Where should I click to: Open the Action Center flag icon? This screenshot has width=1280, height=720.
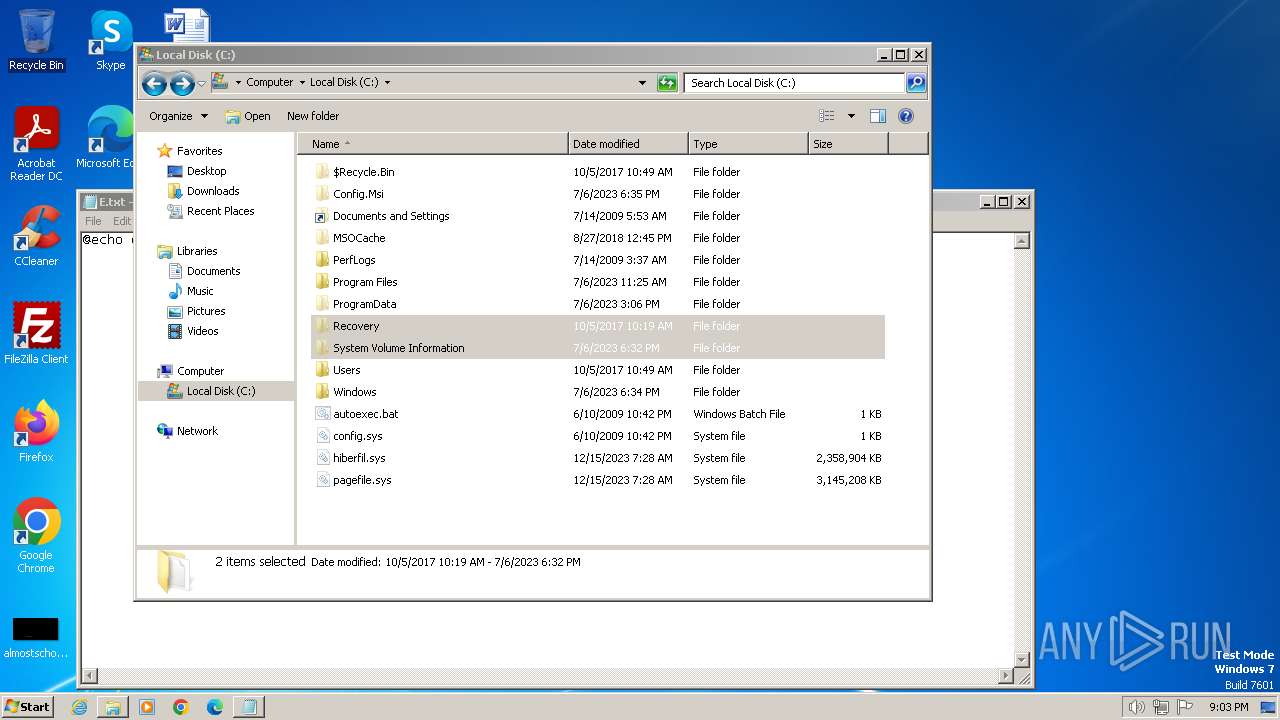point(1185,707)
